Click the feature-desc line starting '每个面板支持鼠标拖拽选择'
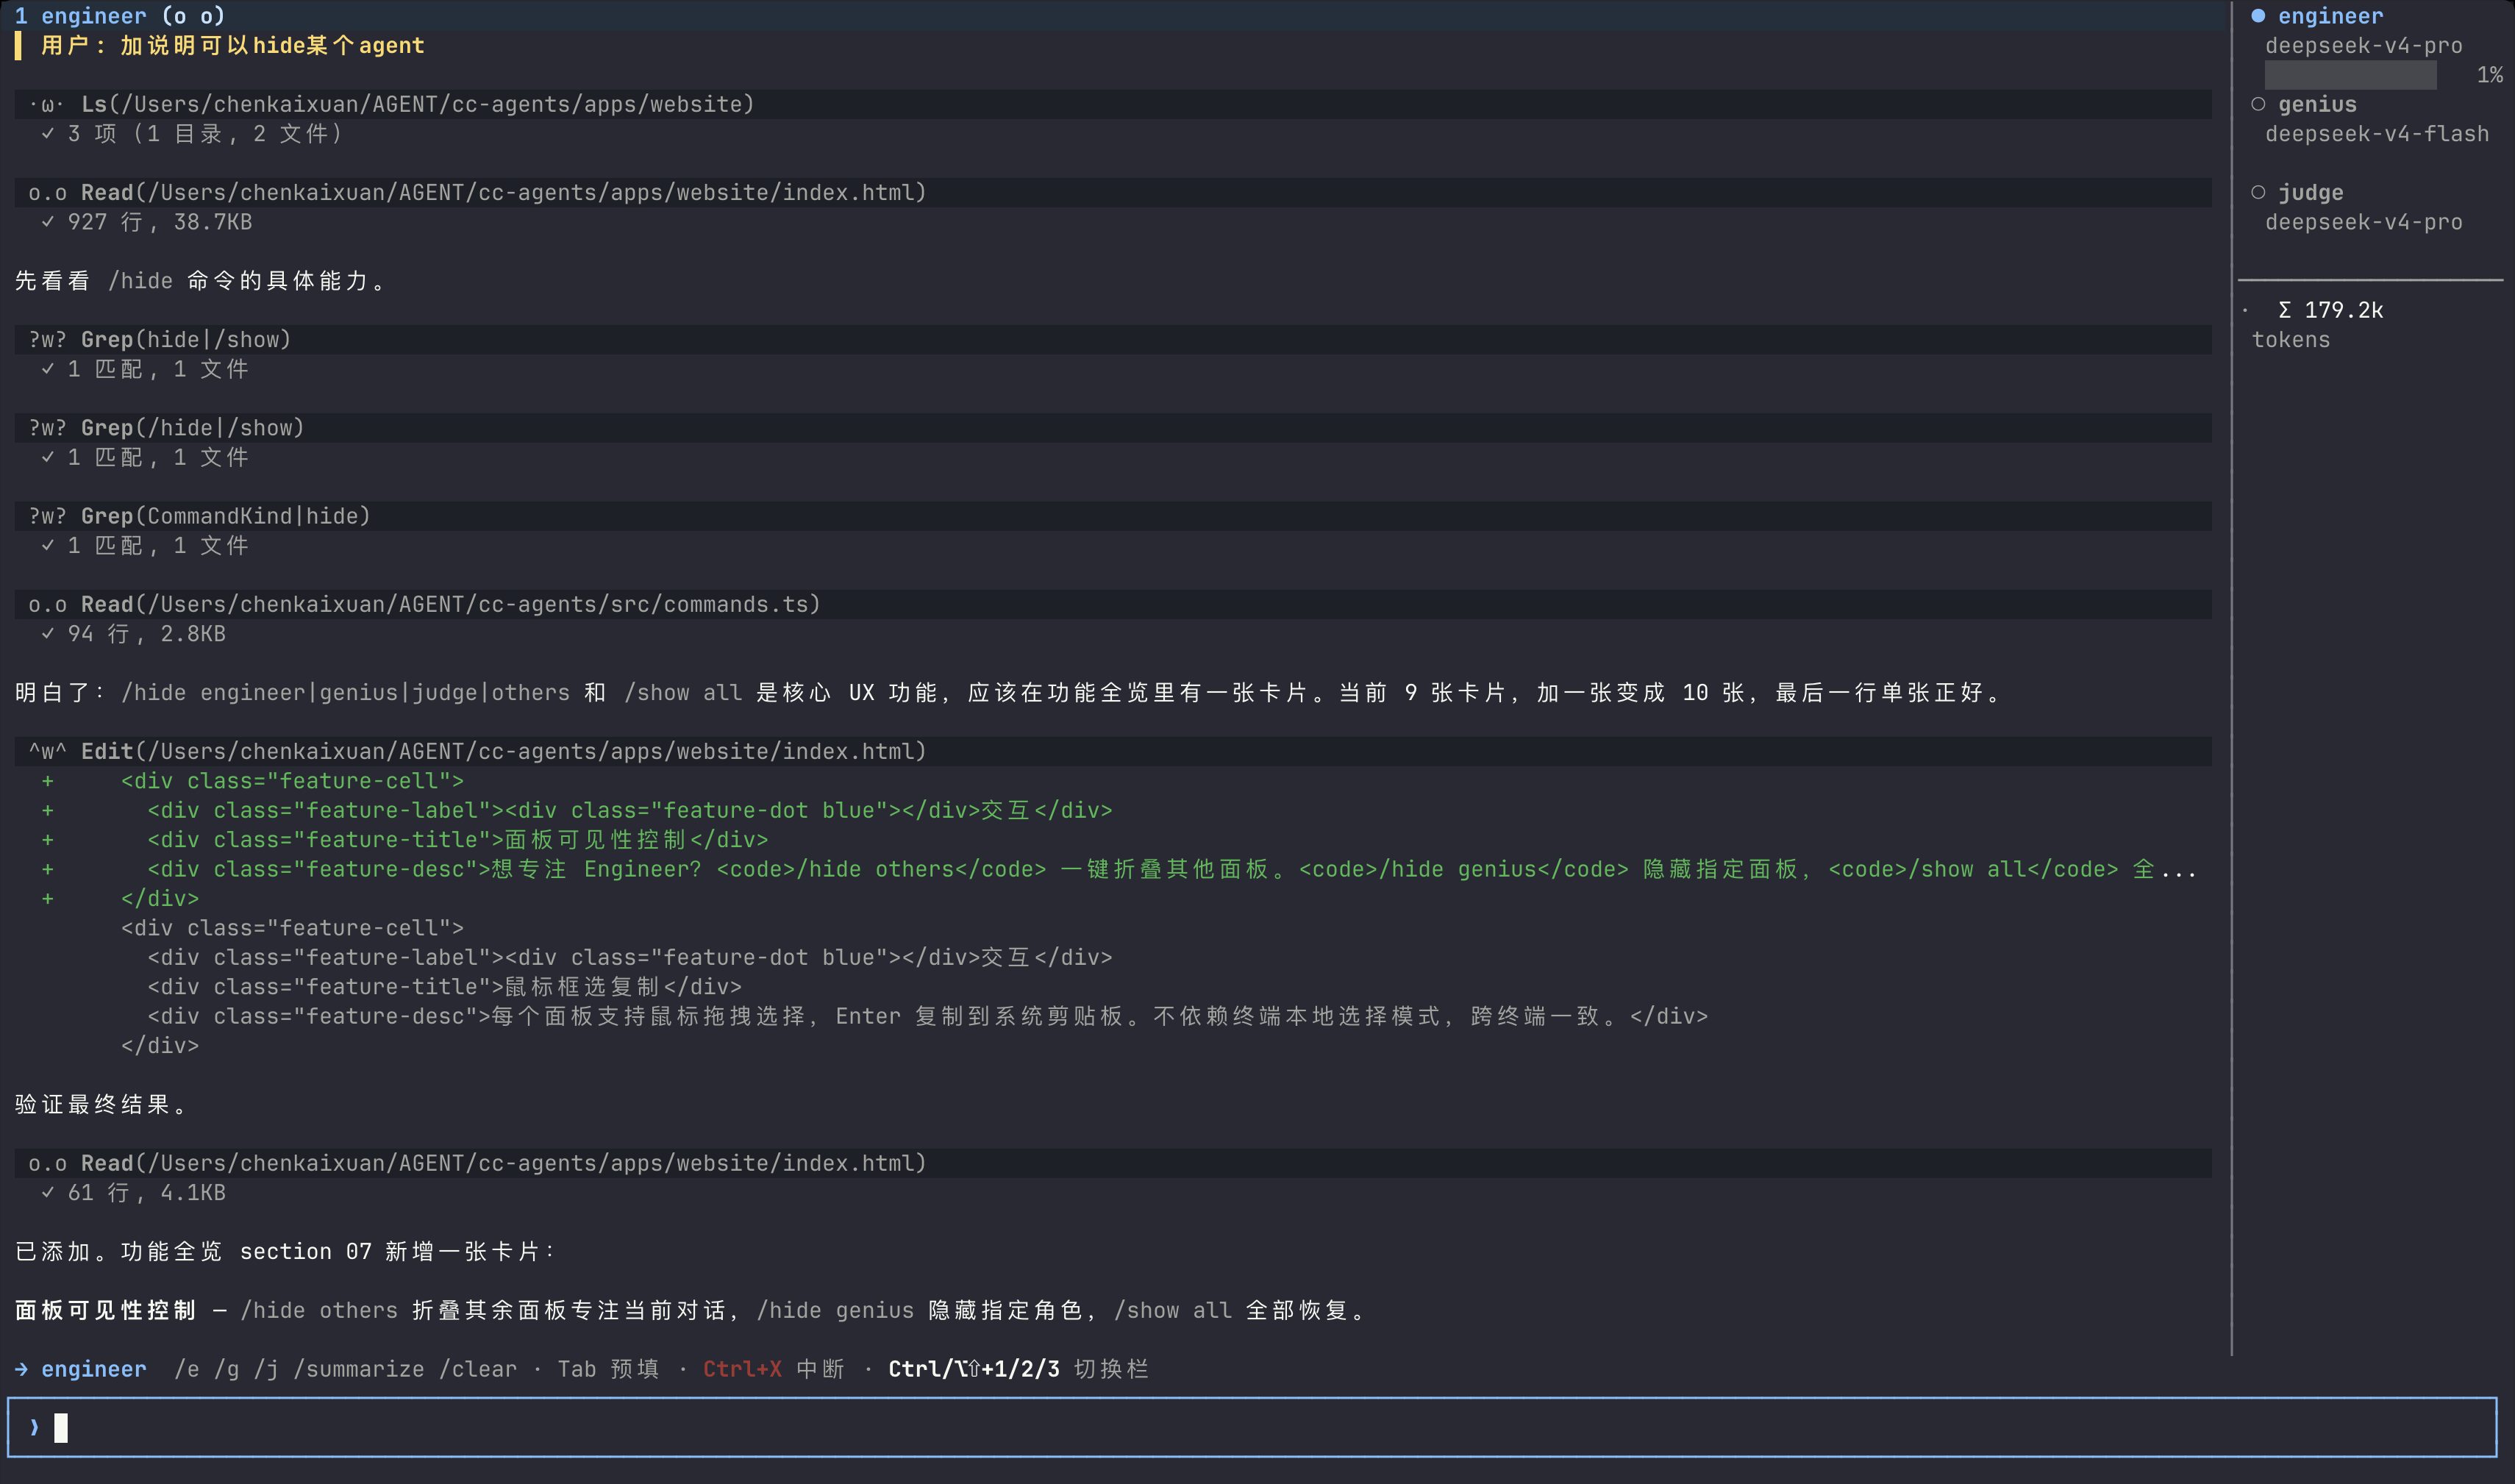The width and height of the screenshot is (2515, 1484). point(928,1017)
